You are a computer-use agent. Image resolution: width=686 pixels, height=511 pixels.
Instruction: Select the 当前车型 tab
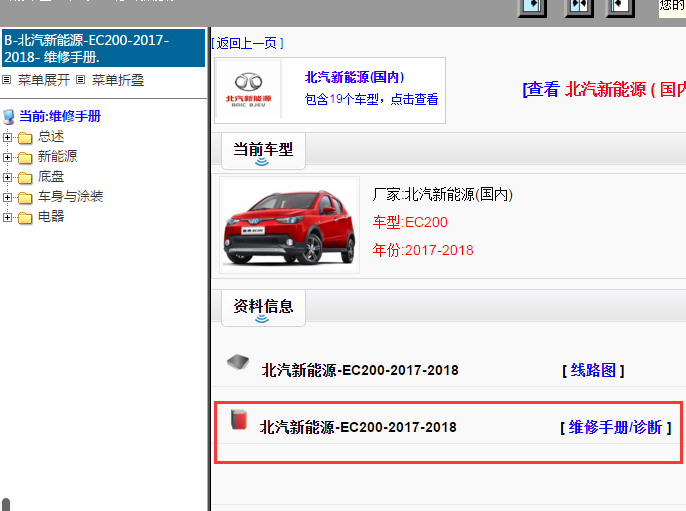[263, 151]
